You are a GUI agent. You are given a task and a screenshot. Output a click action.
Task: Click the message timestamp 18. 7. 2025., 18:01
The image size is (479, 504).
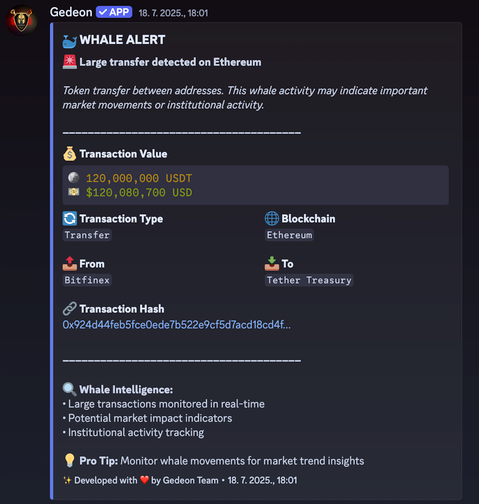tap(173, 13)
